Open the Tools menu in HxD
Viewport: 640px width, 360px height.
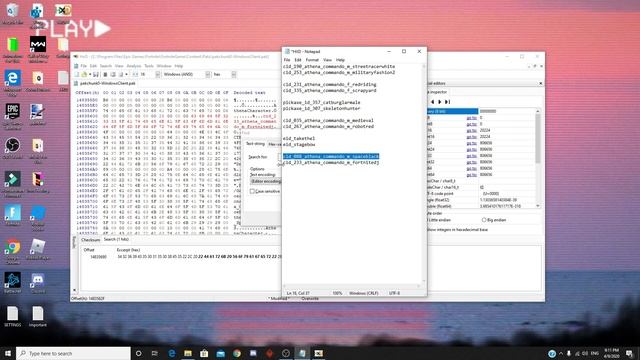pyautogui.click(x=149, y=66)
